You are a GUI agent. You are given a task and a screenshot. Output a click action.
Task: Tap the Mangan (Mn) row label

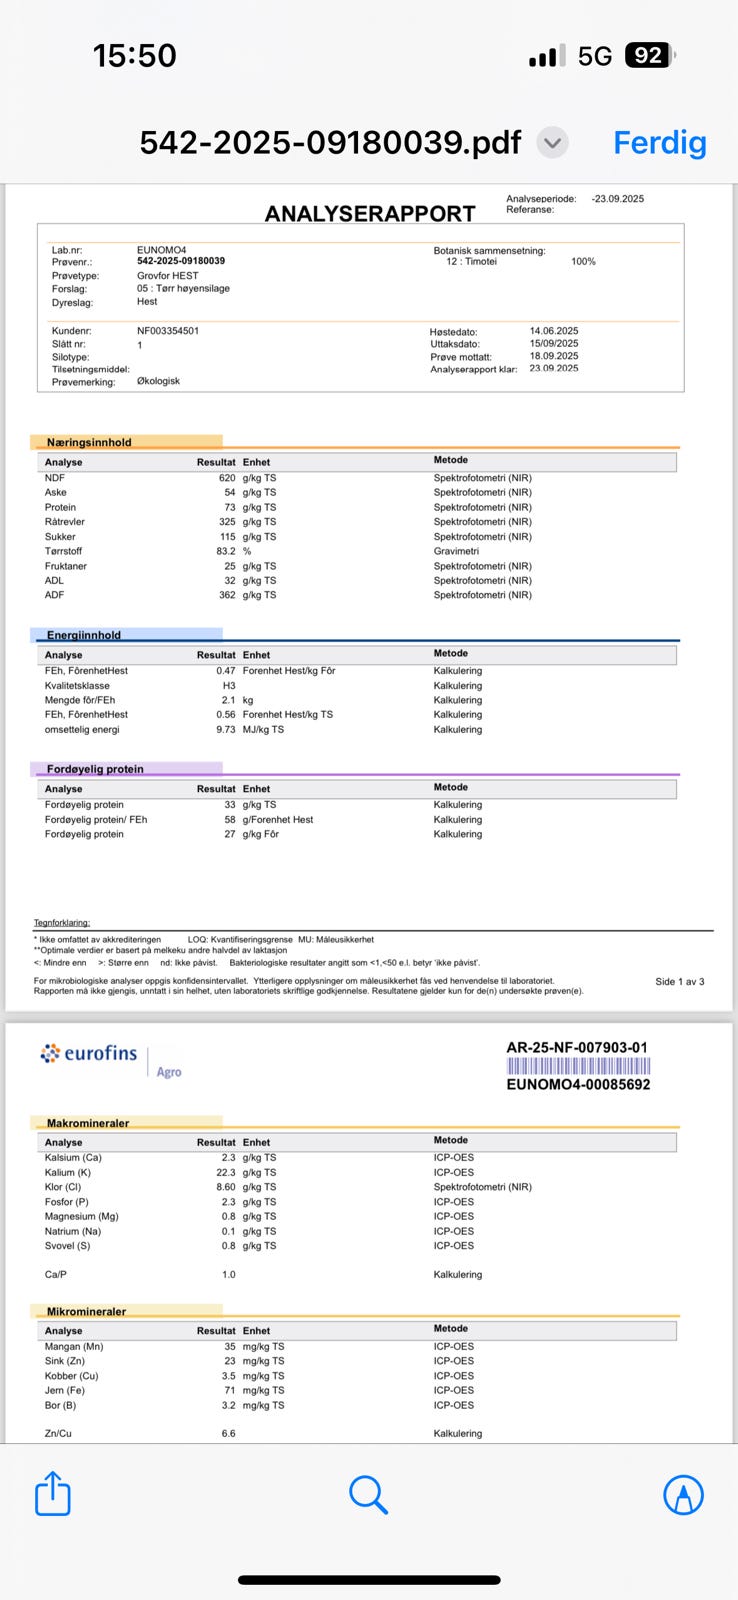[x=74, y=1346]
